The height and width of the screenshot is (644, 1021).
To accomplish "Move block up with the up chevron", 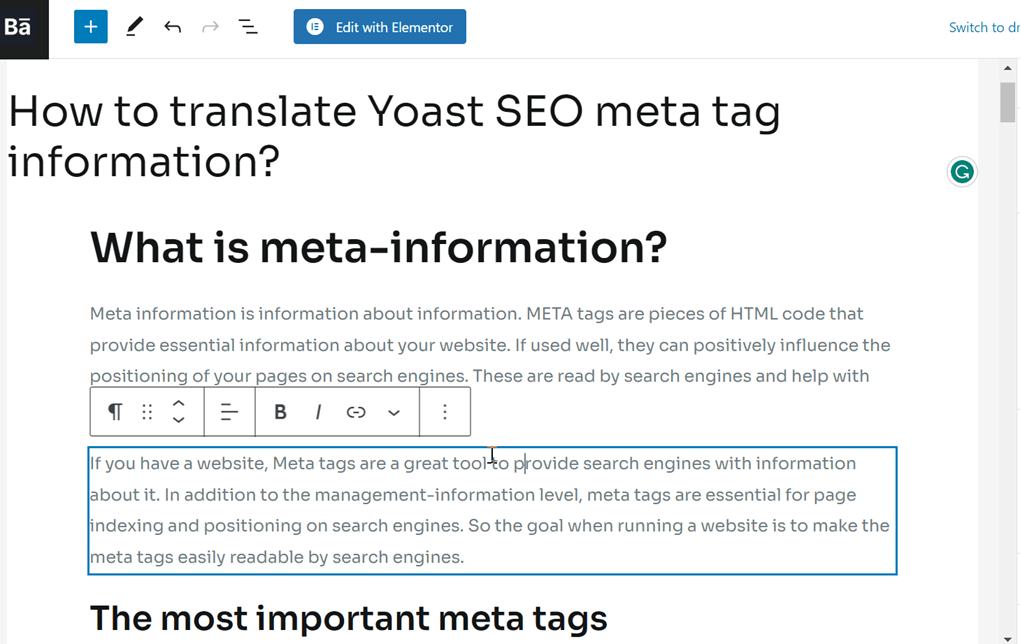I will coord(178,404).
